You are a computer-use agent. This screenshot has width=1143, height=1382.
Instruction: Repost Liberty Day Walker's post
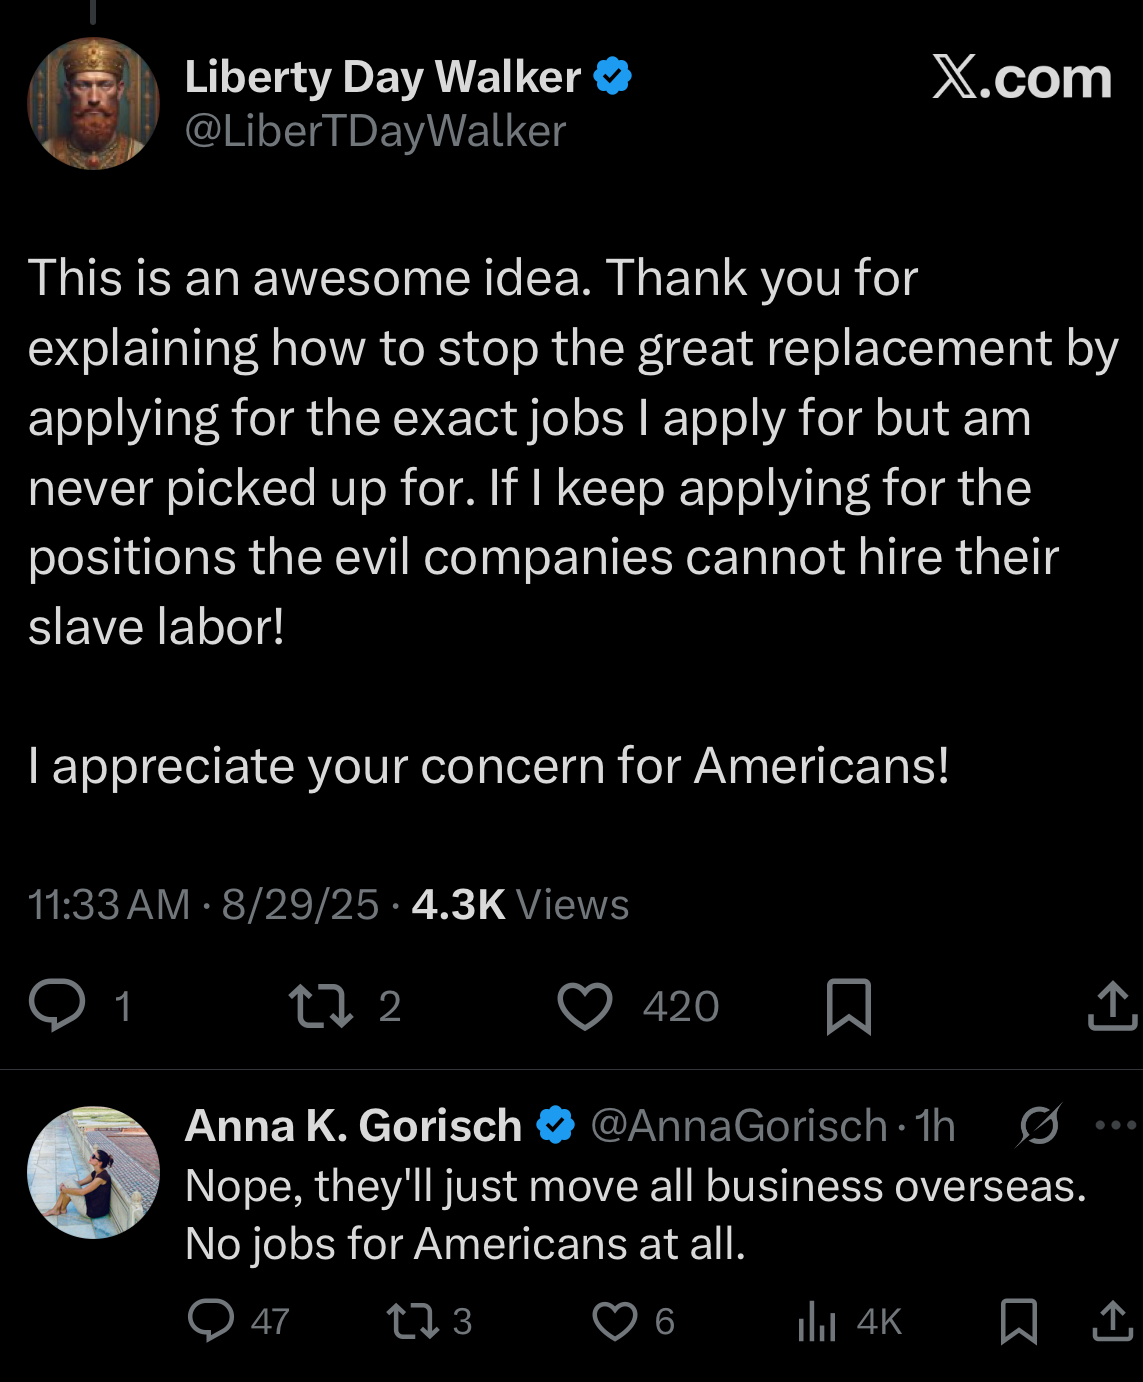320,1006
